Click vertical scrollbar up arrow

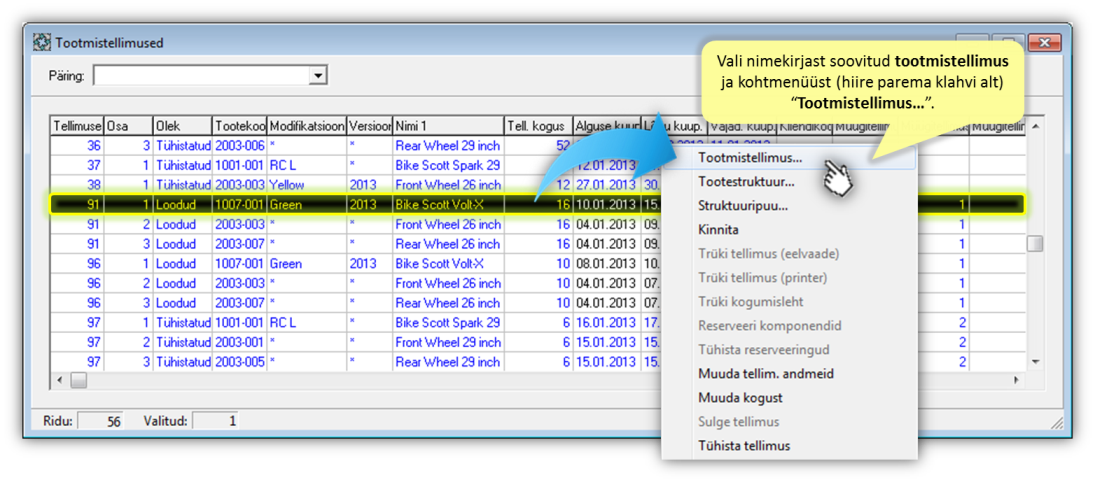[1035, 126]
